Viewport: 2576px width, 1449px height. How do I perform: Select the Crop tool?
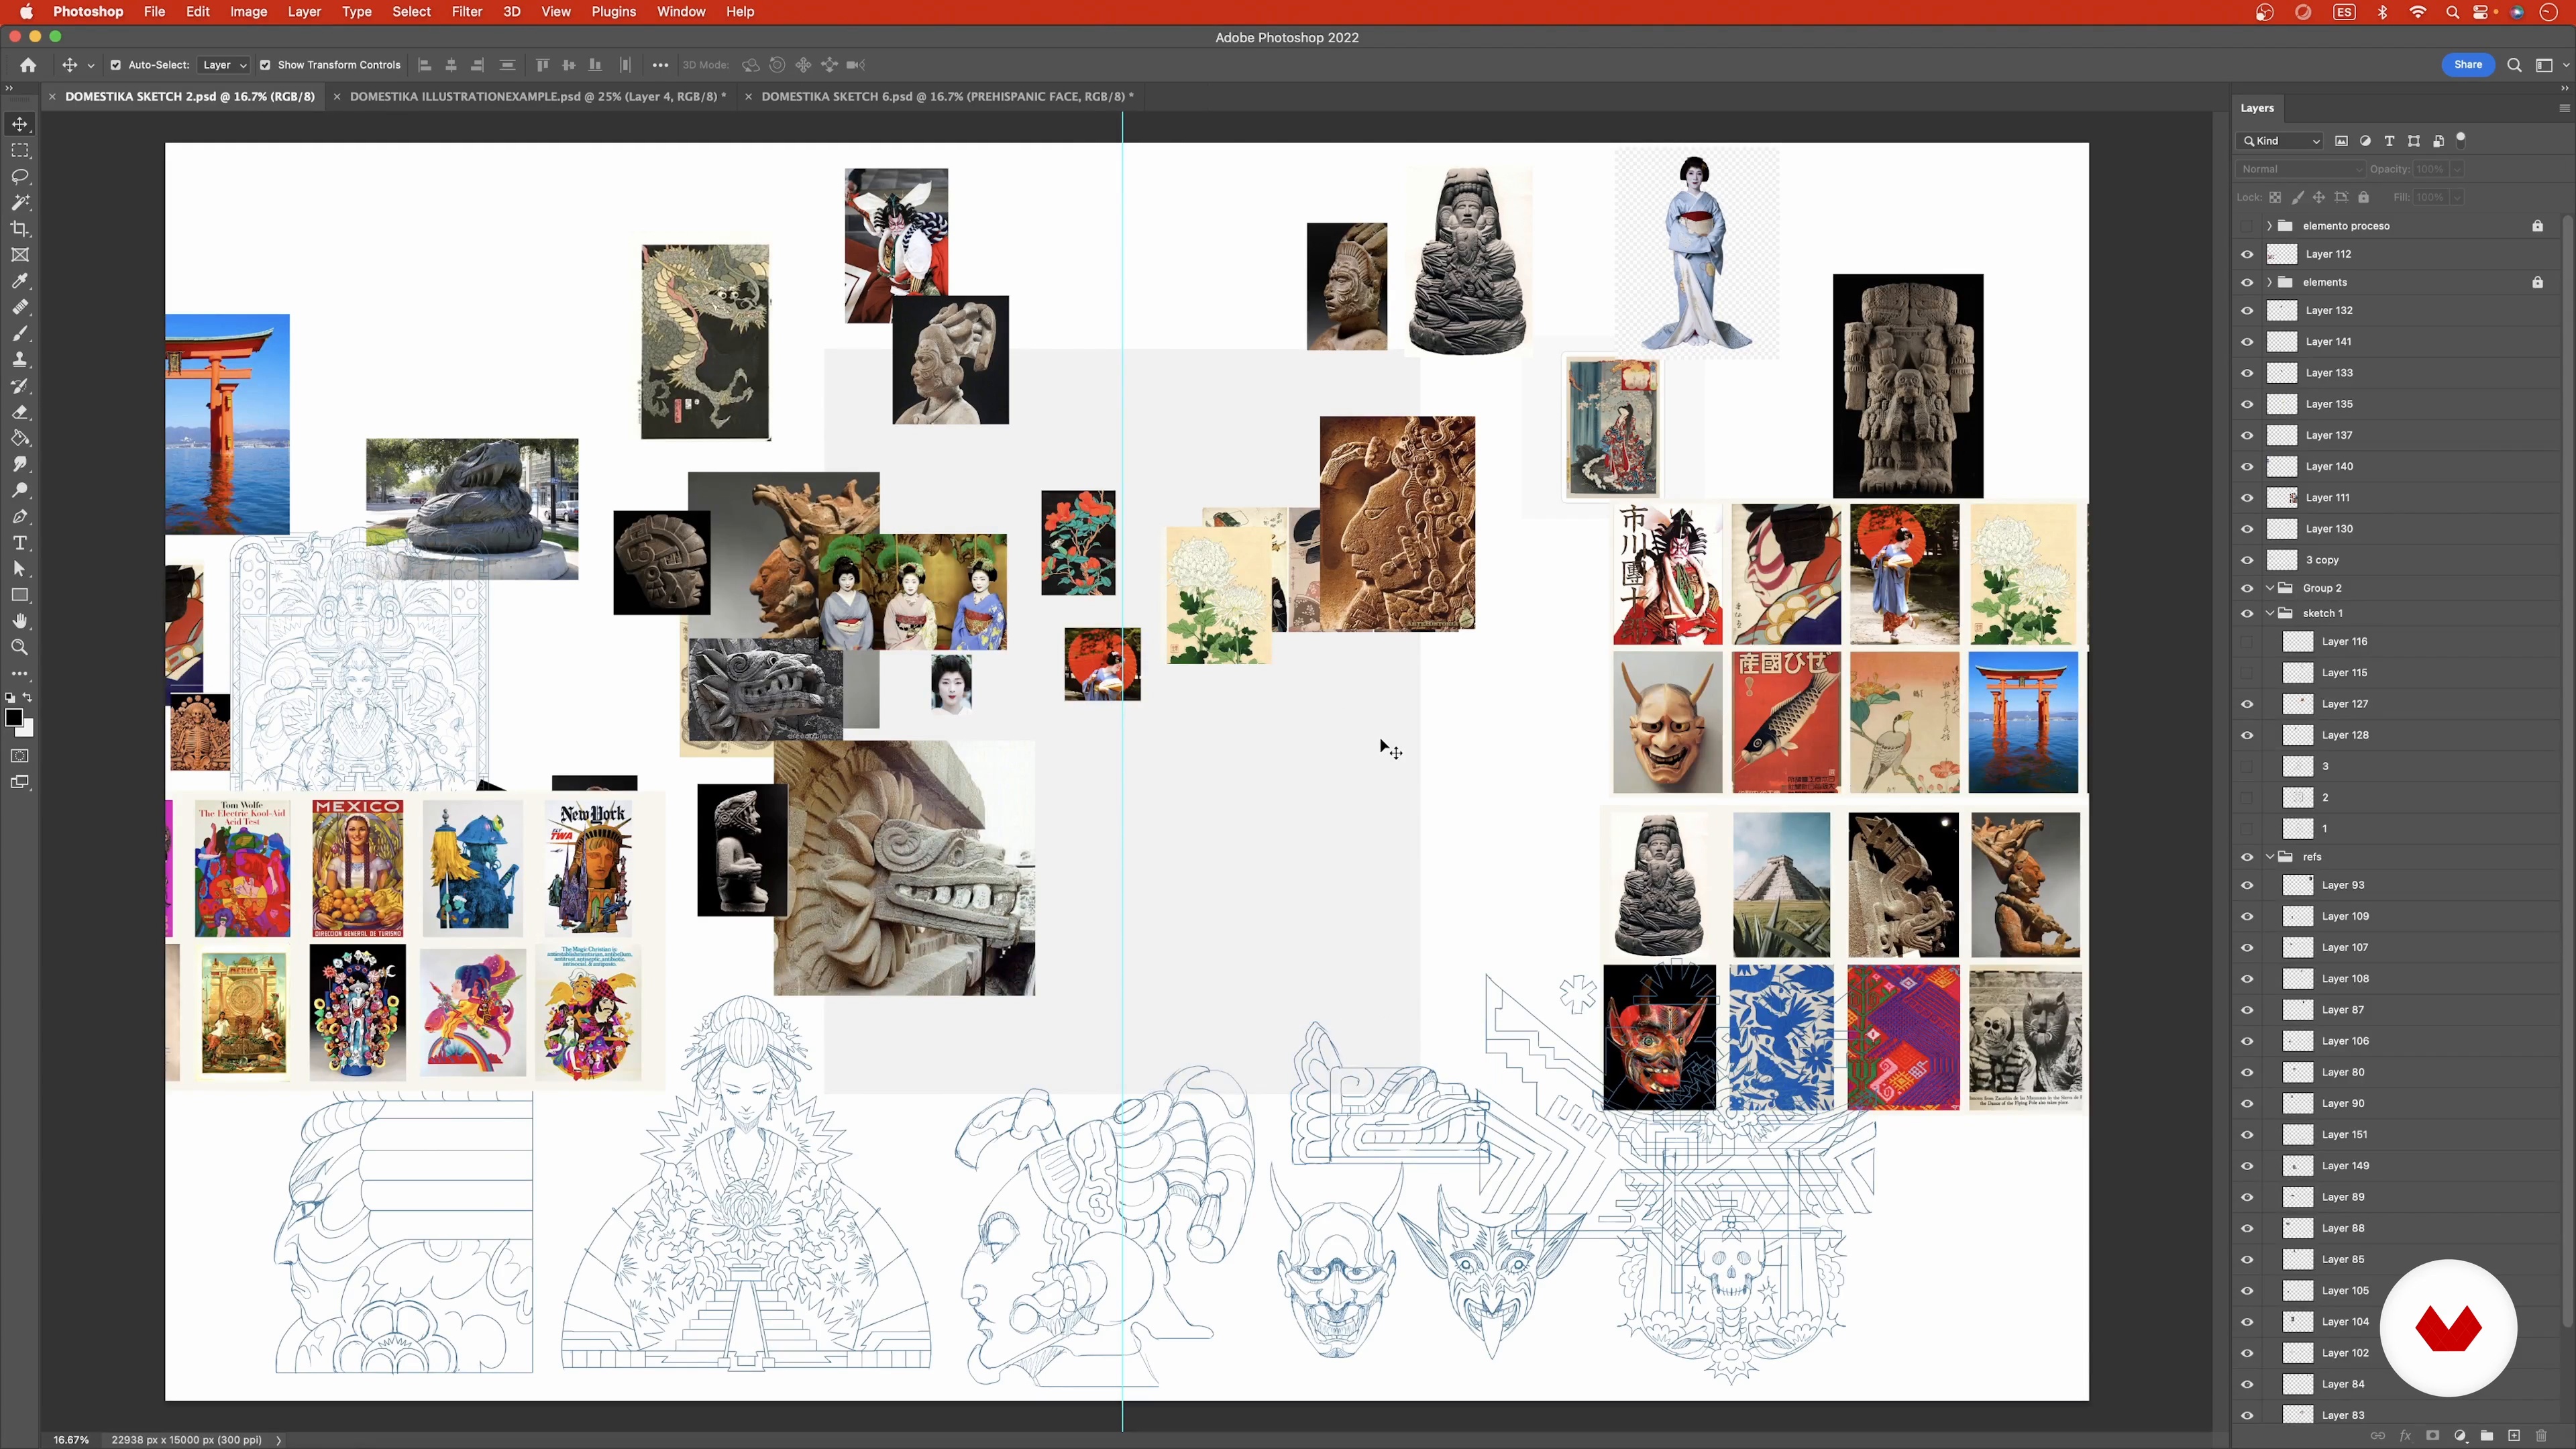click(x=20, y=229)
